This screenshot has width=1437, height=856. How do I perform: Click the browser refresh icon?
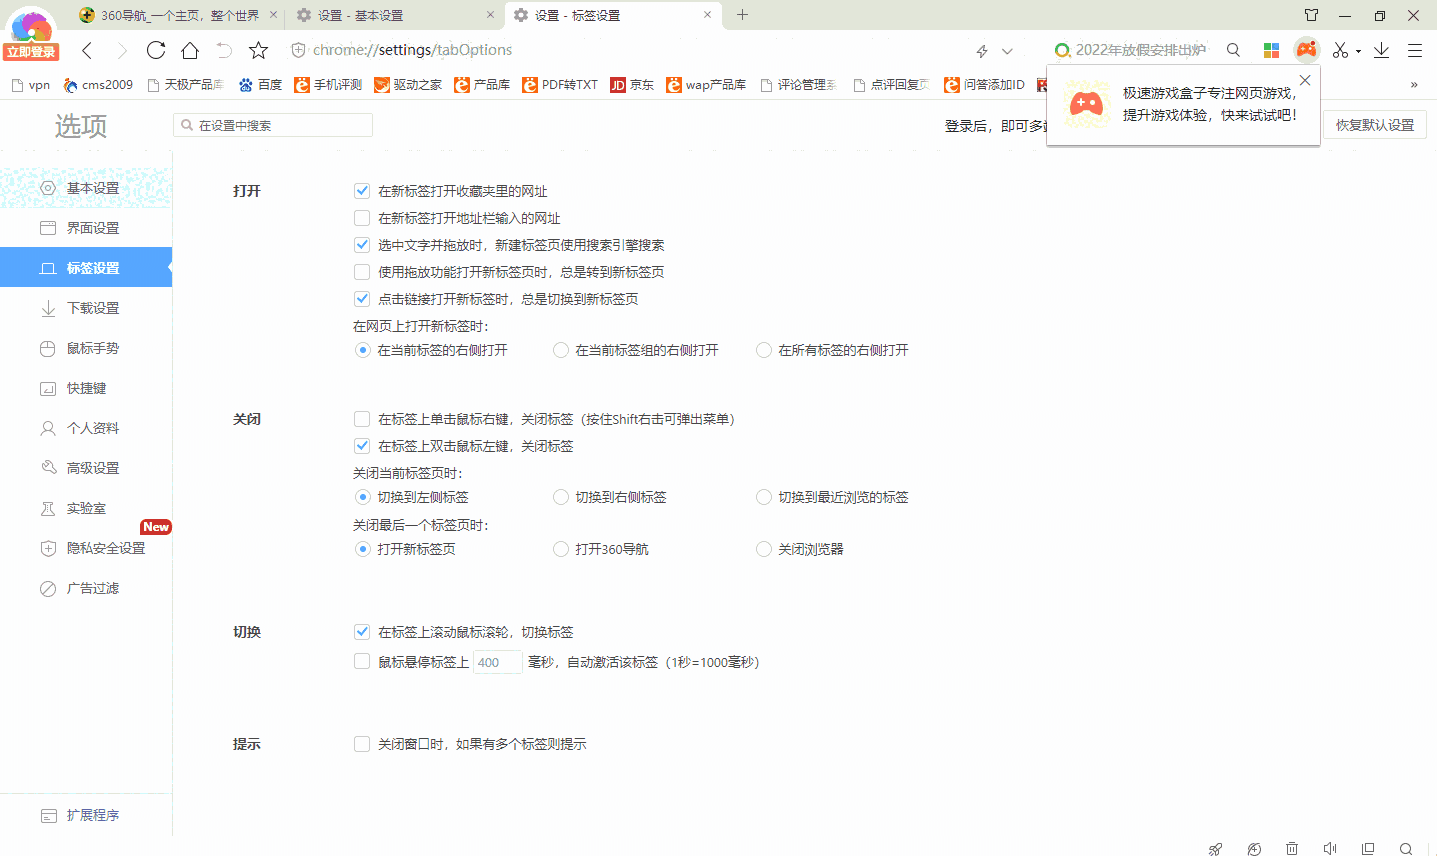click(156, 50)
